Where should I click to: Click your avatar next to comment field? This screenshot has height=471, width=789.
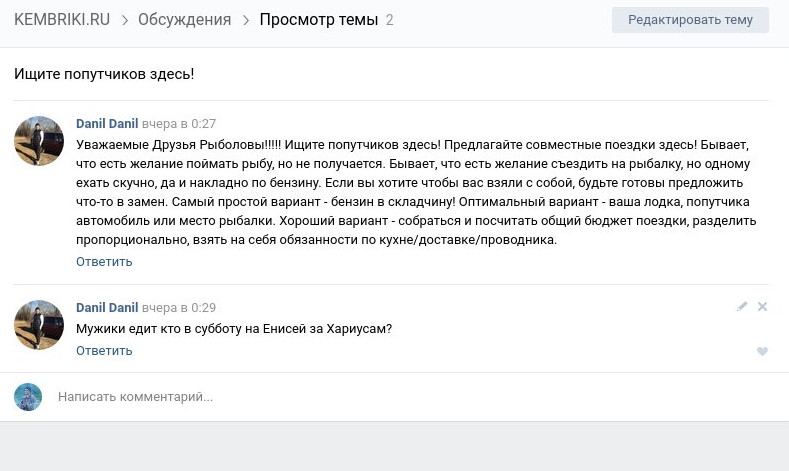point(28,397)
